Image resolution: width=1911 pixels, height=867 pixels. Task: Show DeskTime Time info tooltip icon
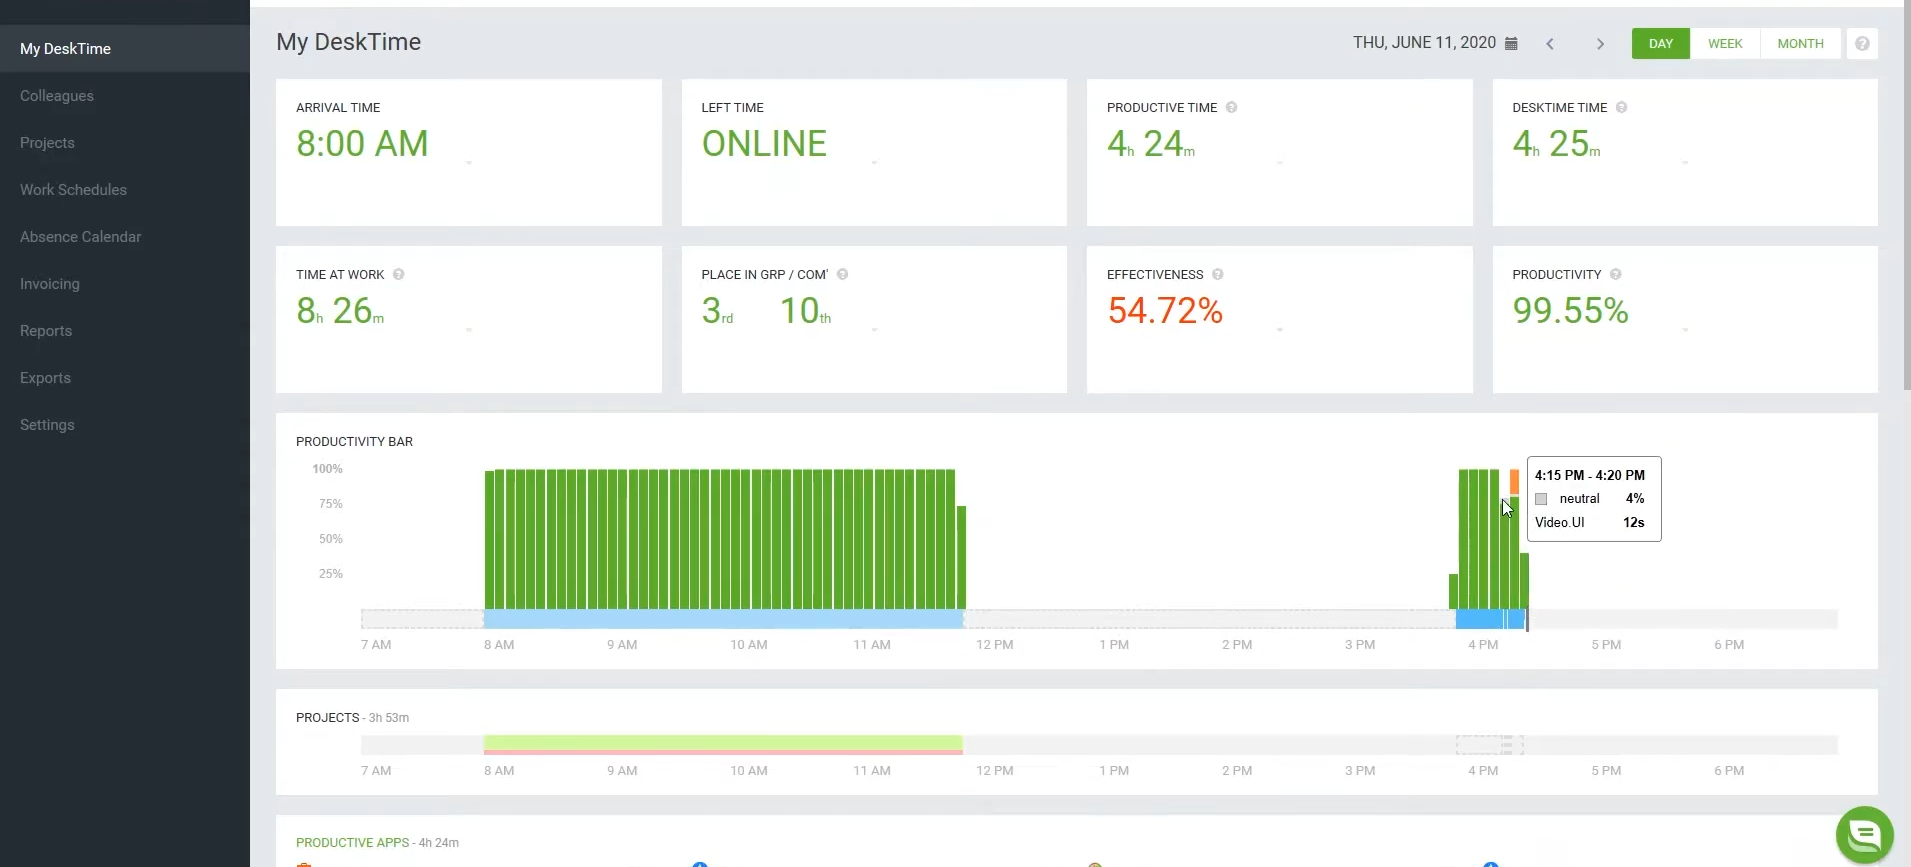click(x=1621, y=107)
